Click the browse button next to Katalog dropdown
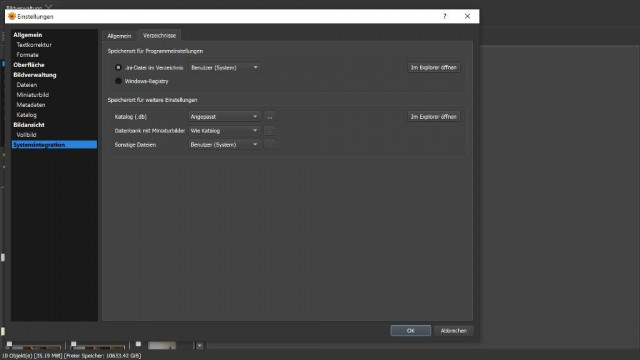 (270, 117)
